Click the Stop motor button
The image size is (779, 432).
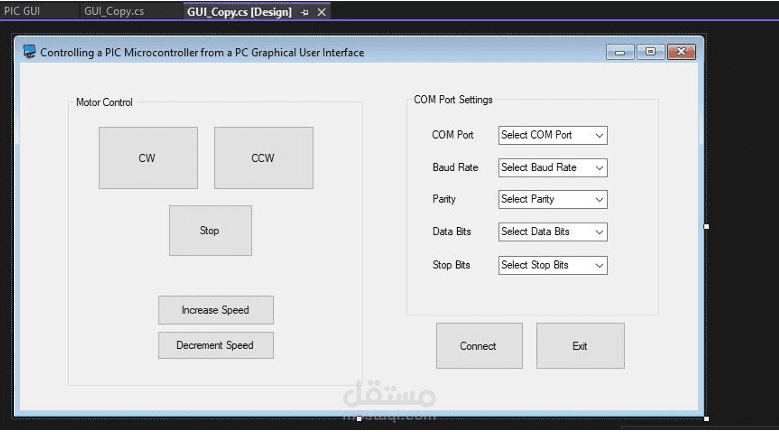pyautogui.click(x=210, y=230)
